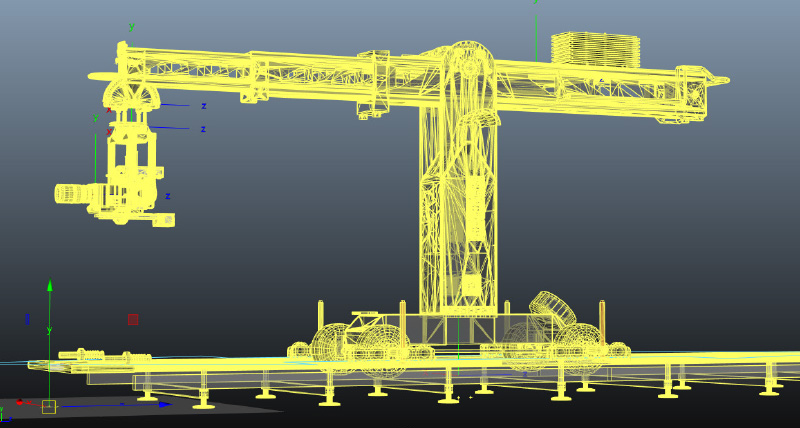This screenshot has width=800, height=428.
Task: Click the small rail piece on track
Action: [103, 355]
